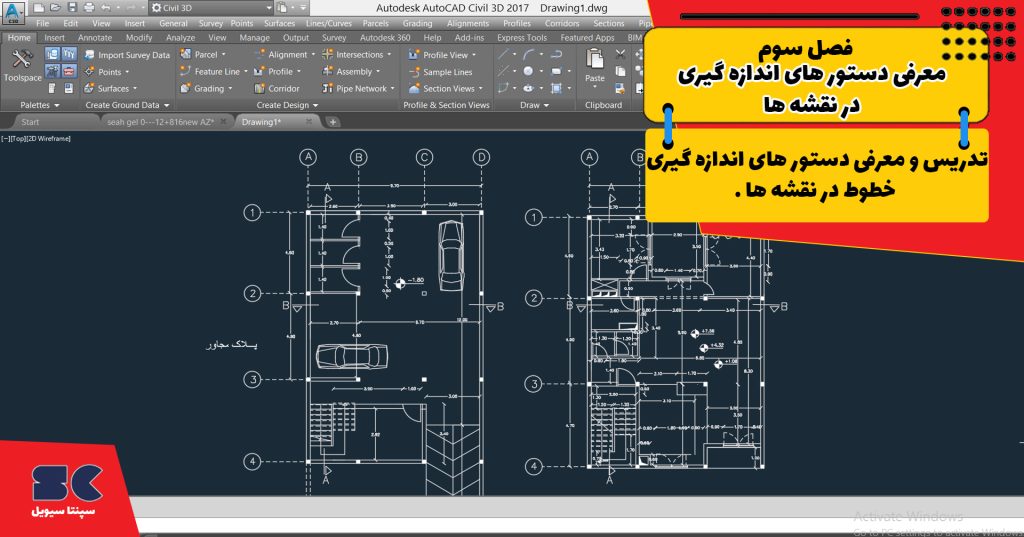
Task: Click the Import Survey Data icon
Action: (x=89, y=55)
